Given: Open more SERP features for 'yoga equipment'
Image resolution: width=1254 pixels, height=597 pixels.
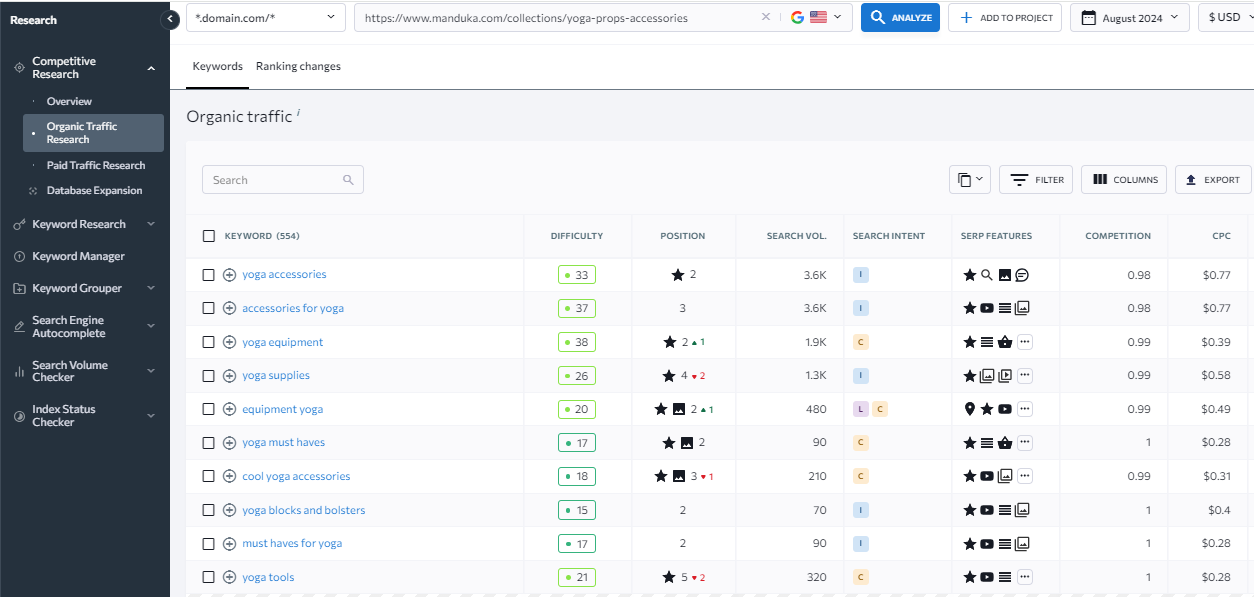Looking at the screenshot, I should pyautogui.click(x=1025, y=342).
